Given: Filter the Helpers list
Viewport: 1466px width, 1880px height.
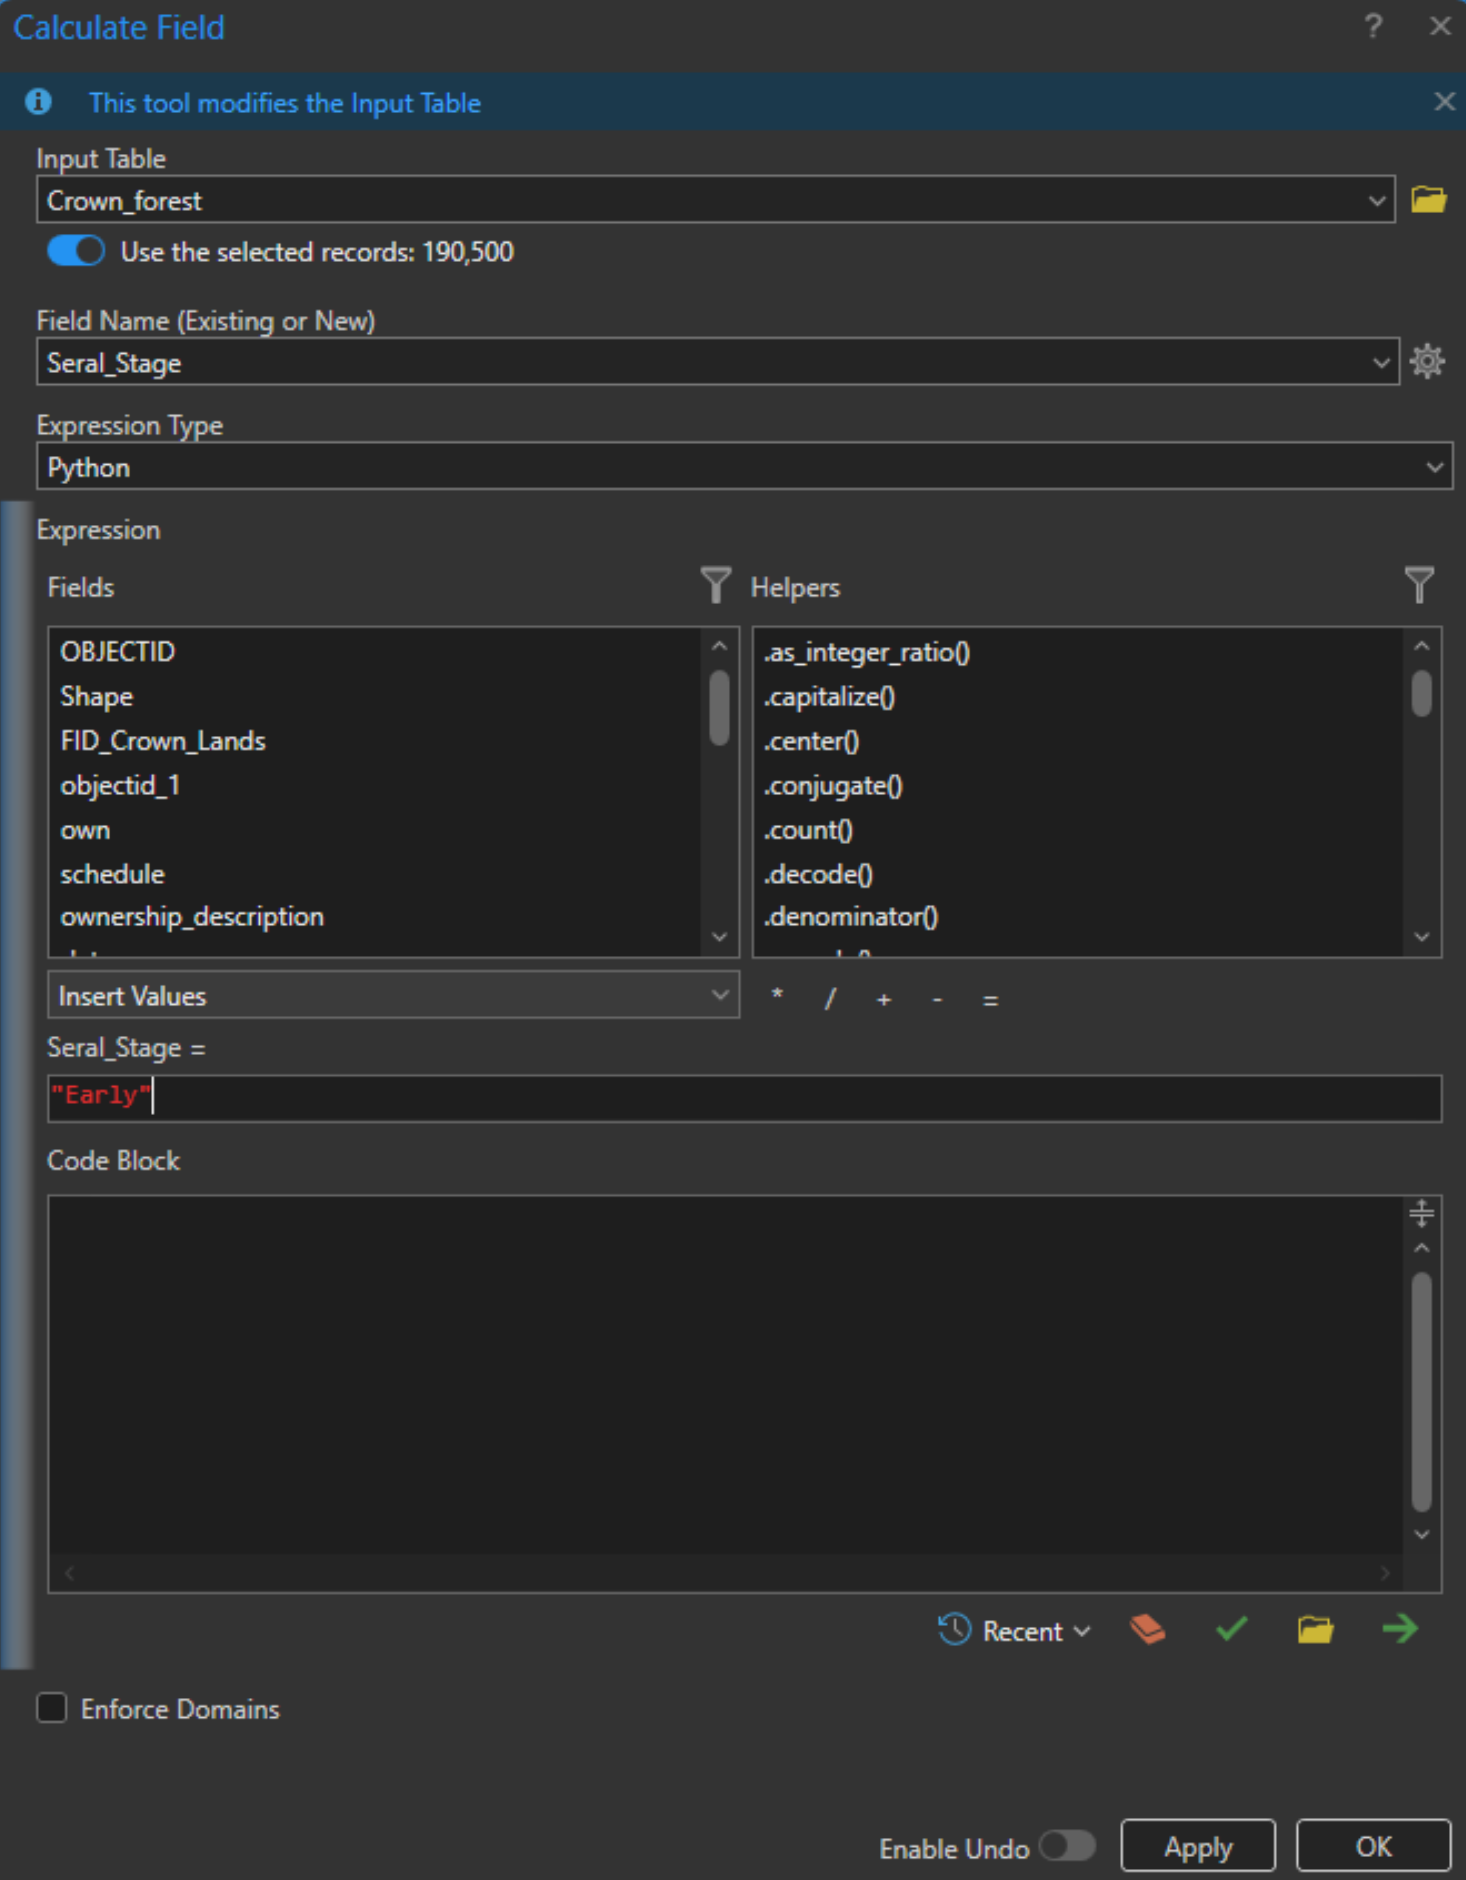Looking at the screenshot, I should coord(1418,585).
